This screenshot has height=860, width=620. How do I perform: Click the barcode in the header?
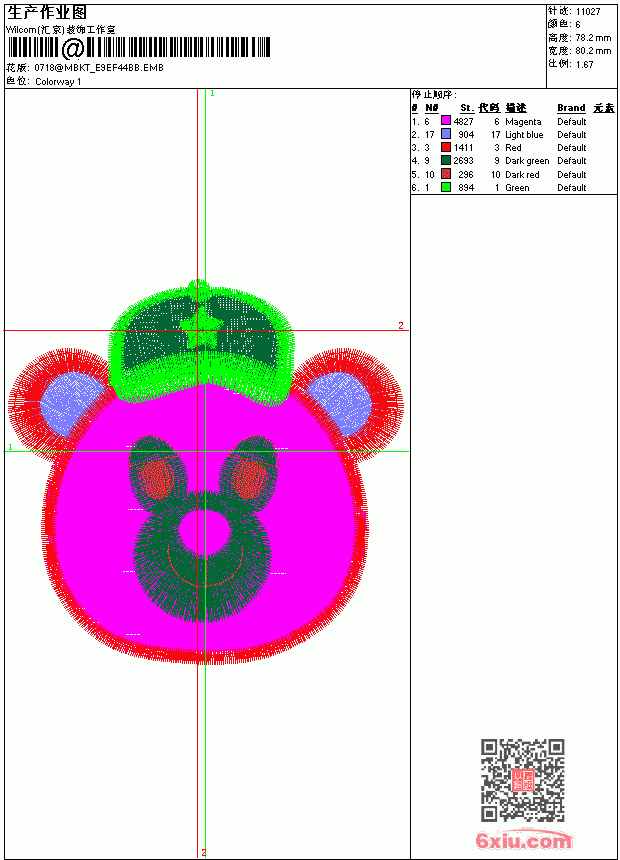click(139, 48)
